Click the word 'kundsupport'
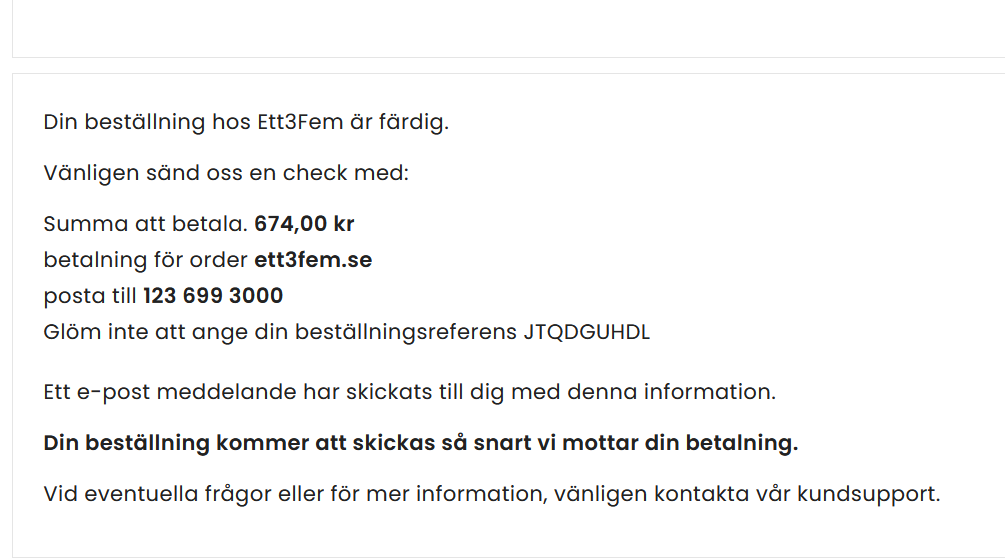The height and width of the screenshot is (558, 1005). [x=868, y=494]
